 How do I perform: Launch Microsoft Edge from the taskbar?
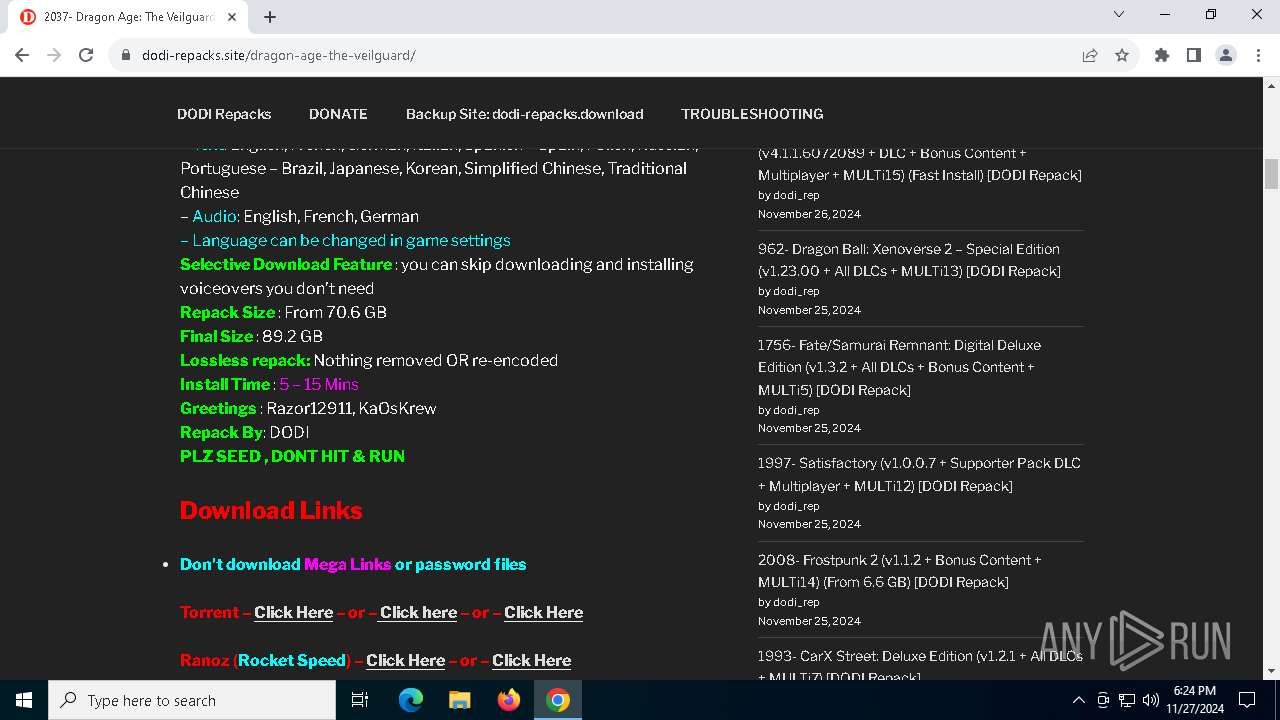411,700
